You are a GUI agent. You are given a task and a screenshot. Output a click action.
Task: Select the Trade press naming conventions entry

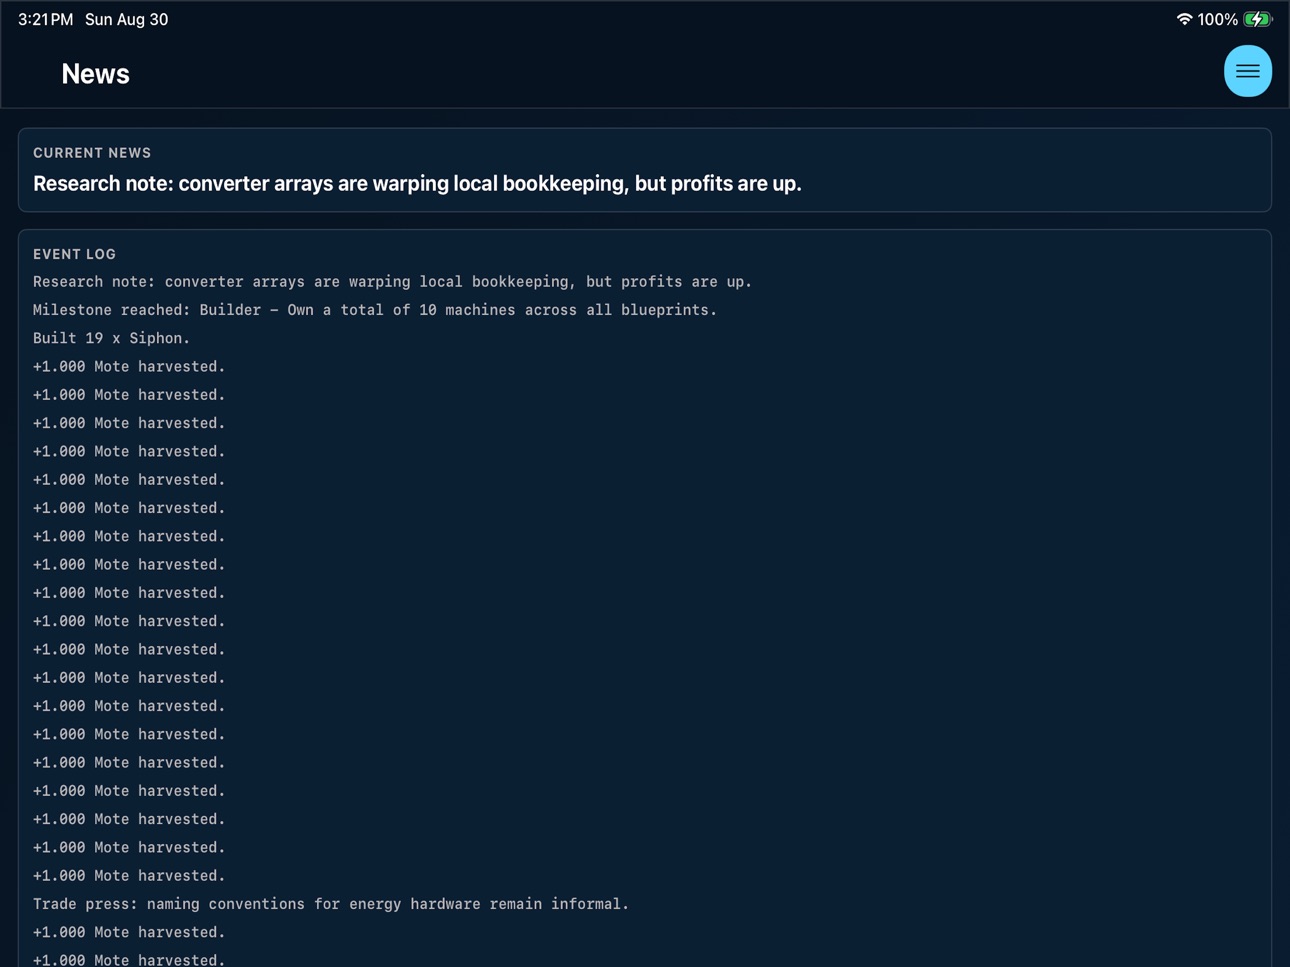[331, 904]
